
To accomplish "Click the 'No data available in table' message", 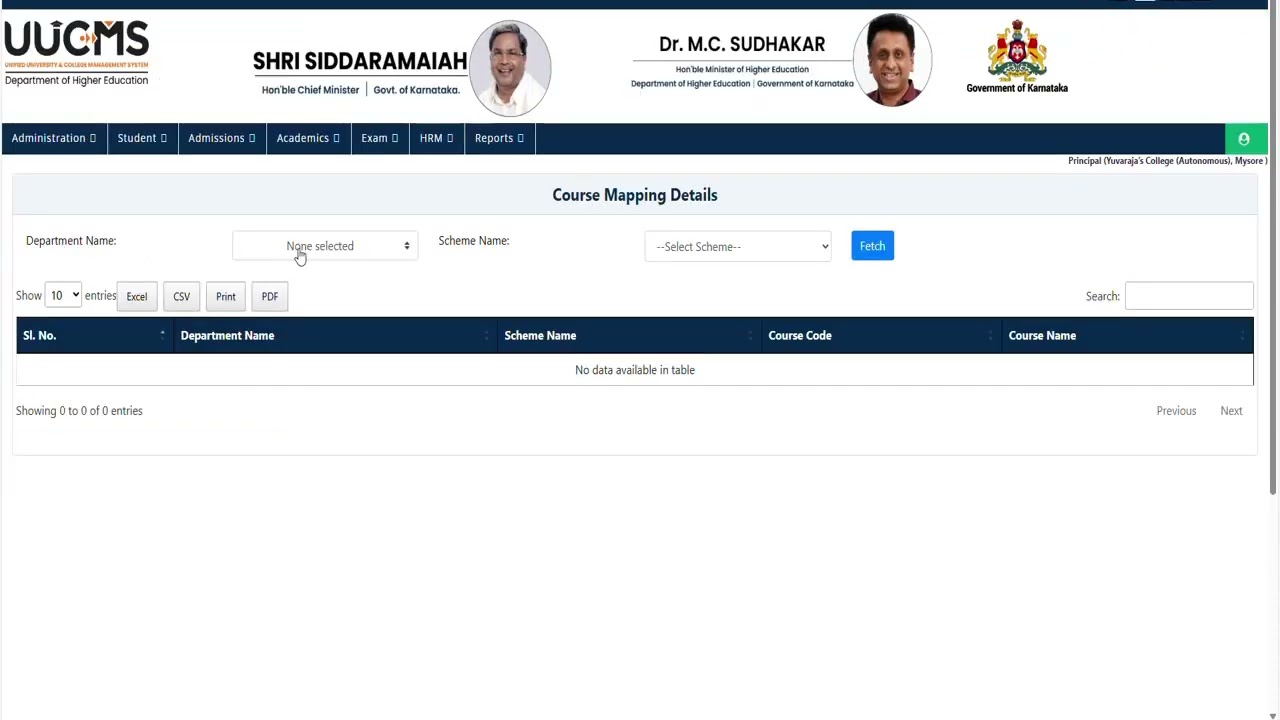I will click(x=635, y=370).
